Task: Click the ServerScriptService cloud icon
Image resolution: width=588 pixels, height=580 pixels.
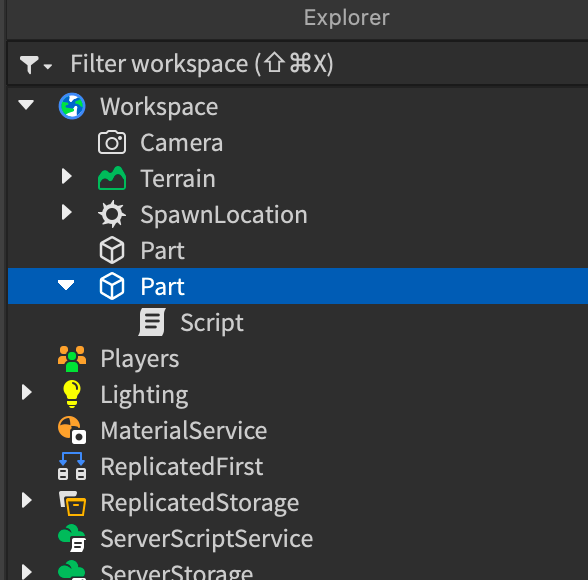Action: point(72,538)
